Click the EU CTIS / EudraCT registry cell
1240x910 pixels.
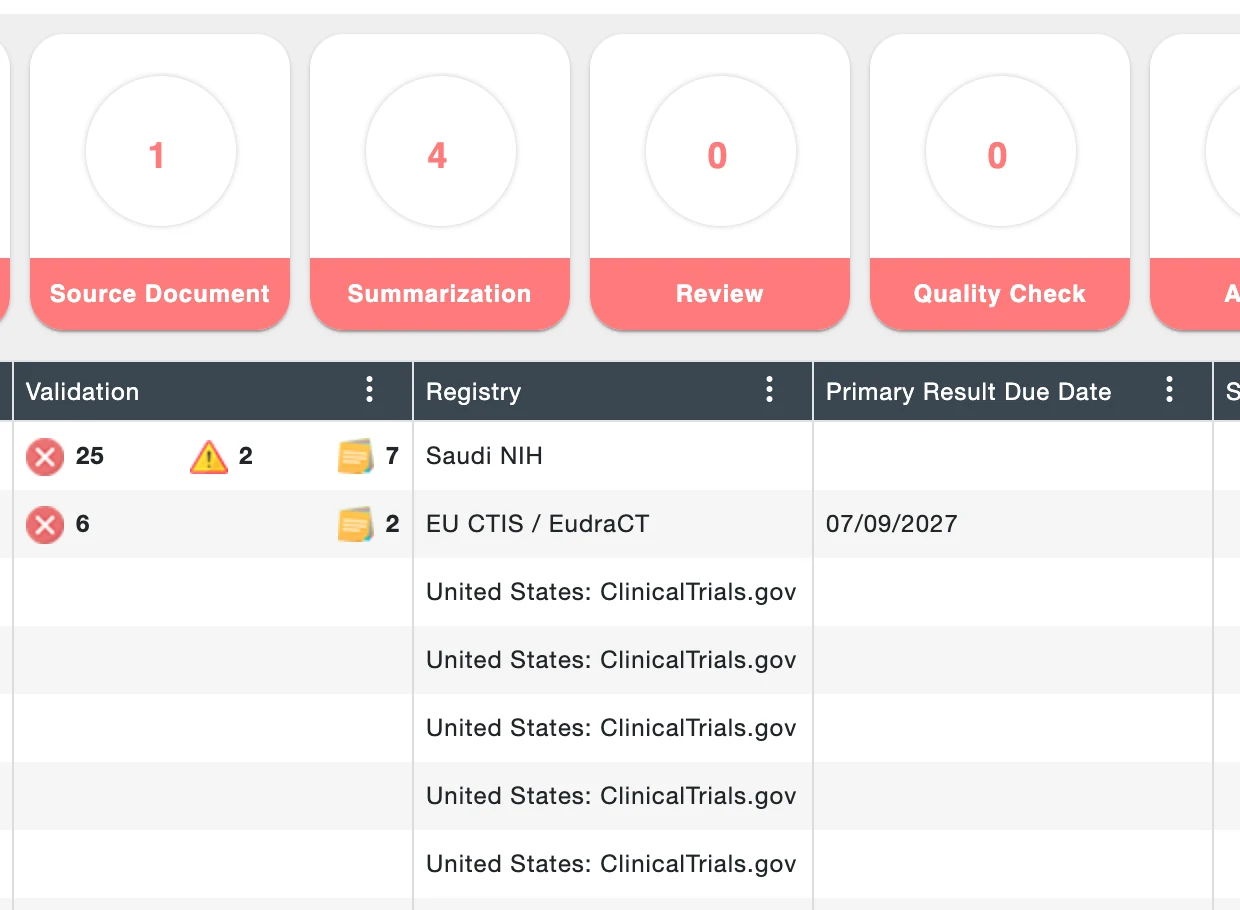pos(613,524)
